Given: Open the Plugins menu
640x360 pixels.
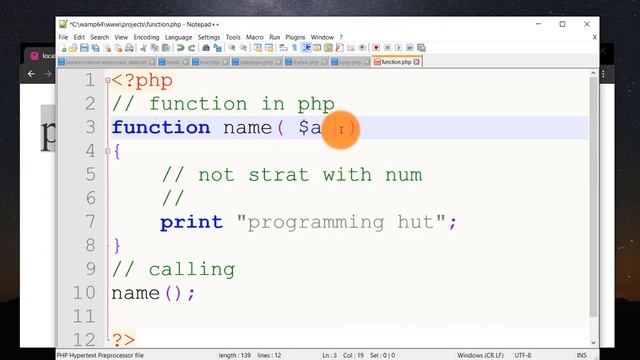Looking at the screenshot, I should 295,37.
